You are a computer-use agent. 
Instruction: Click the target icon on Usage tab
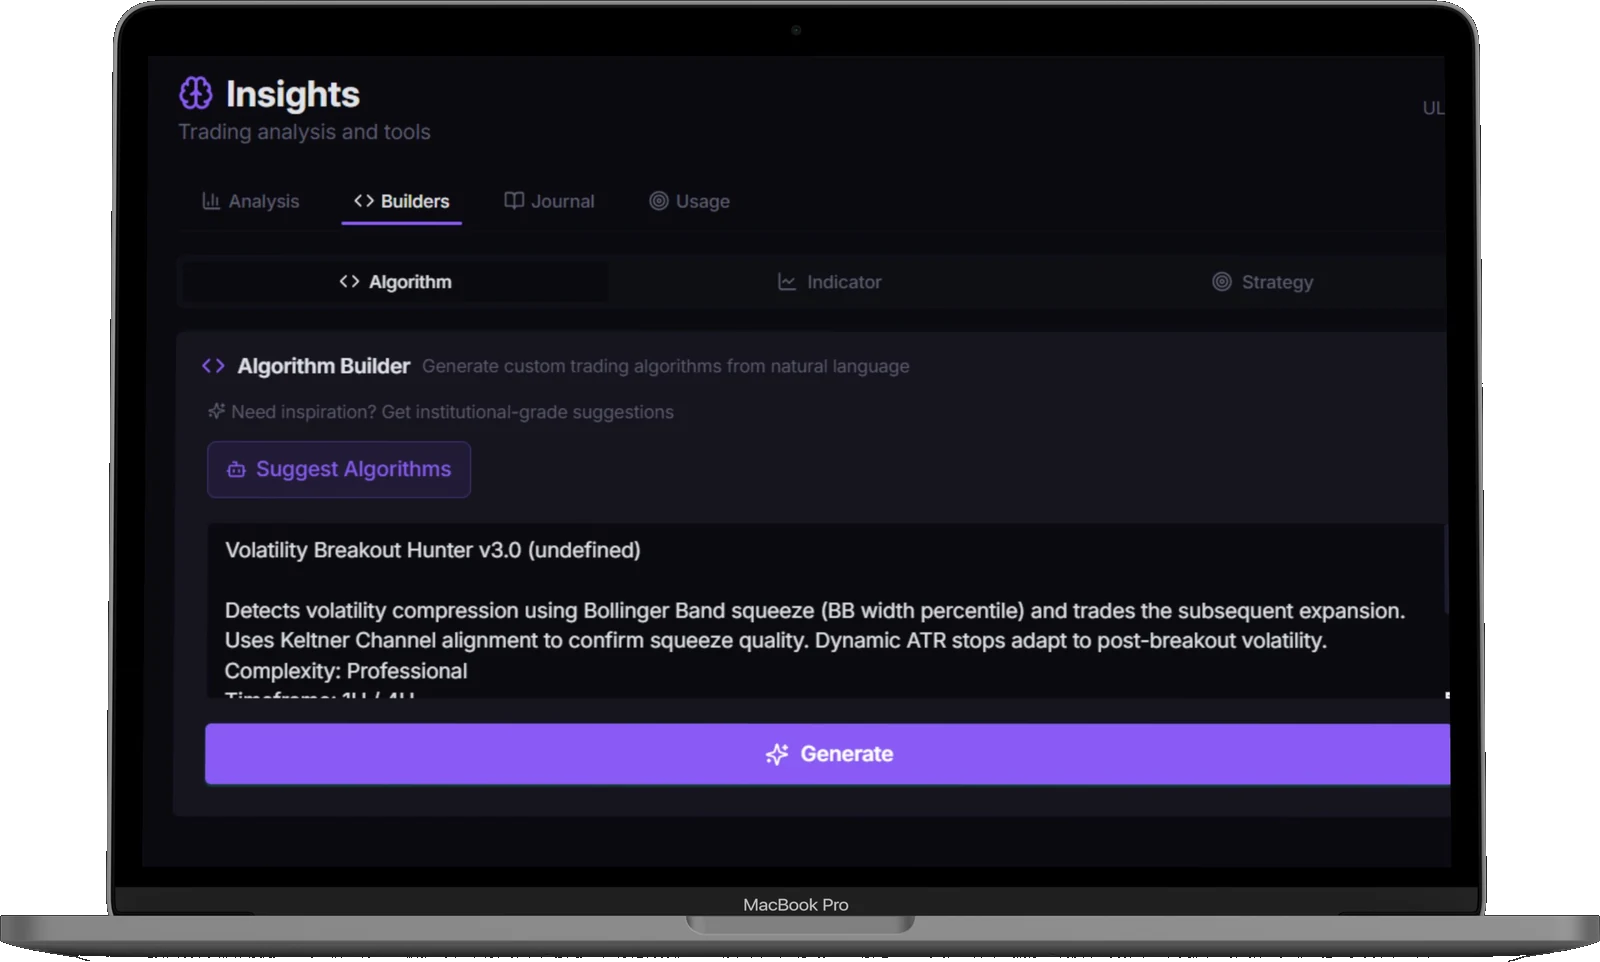point(659,201)
